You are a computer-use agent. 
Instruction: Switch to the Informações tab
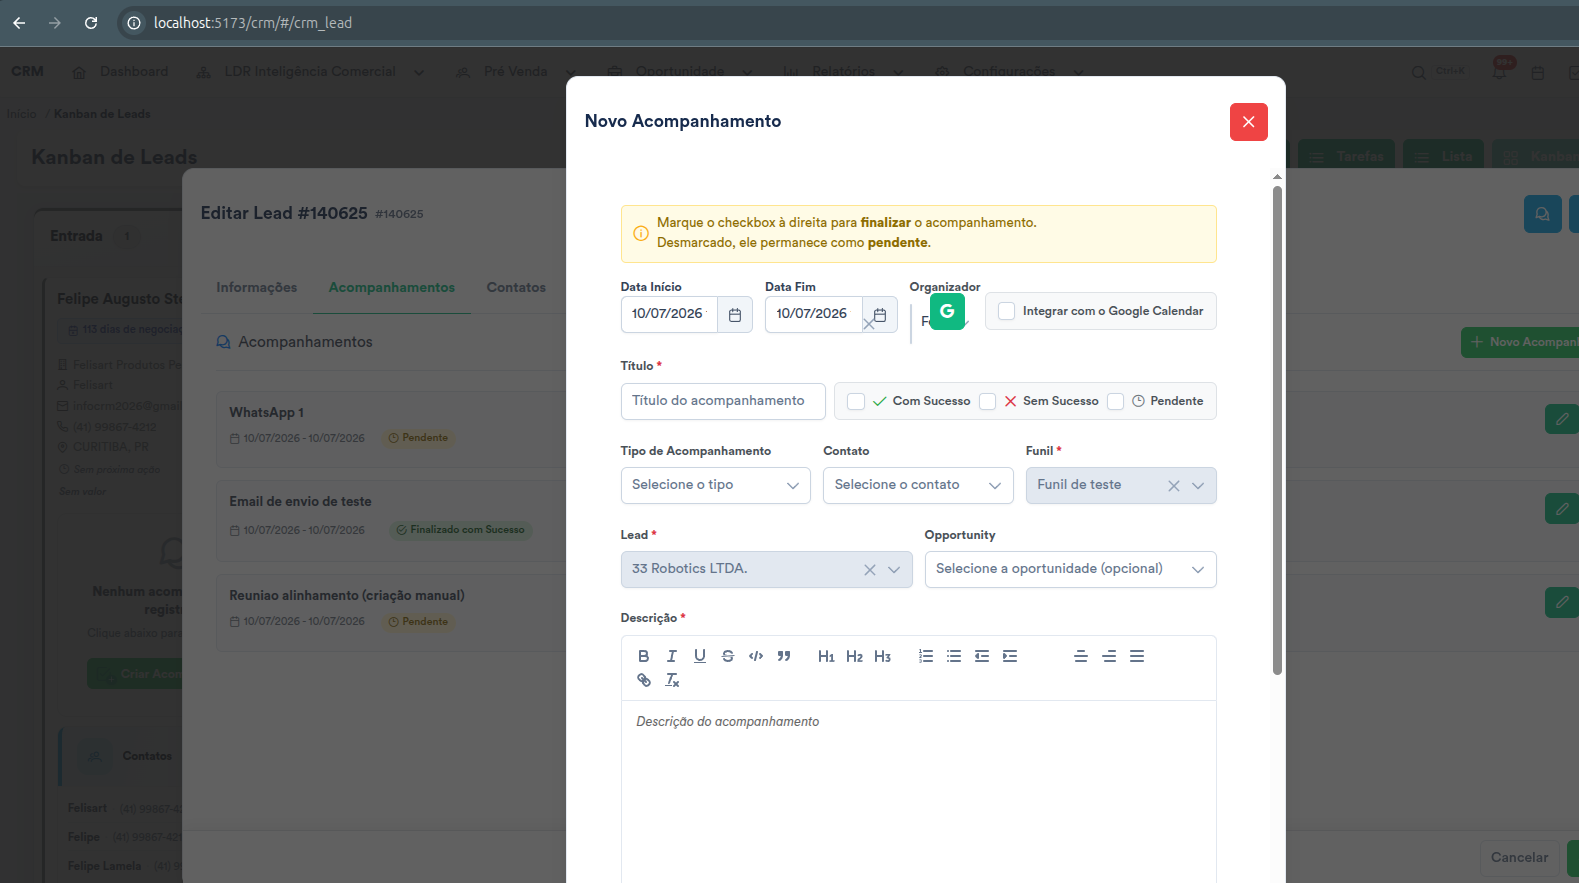coord(257,287)
